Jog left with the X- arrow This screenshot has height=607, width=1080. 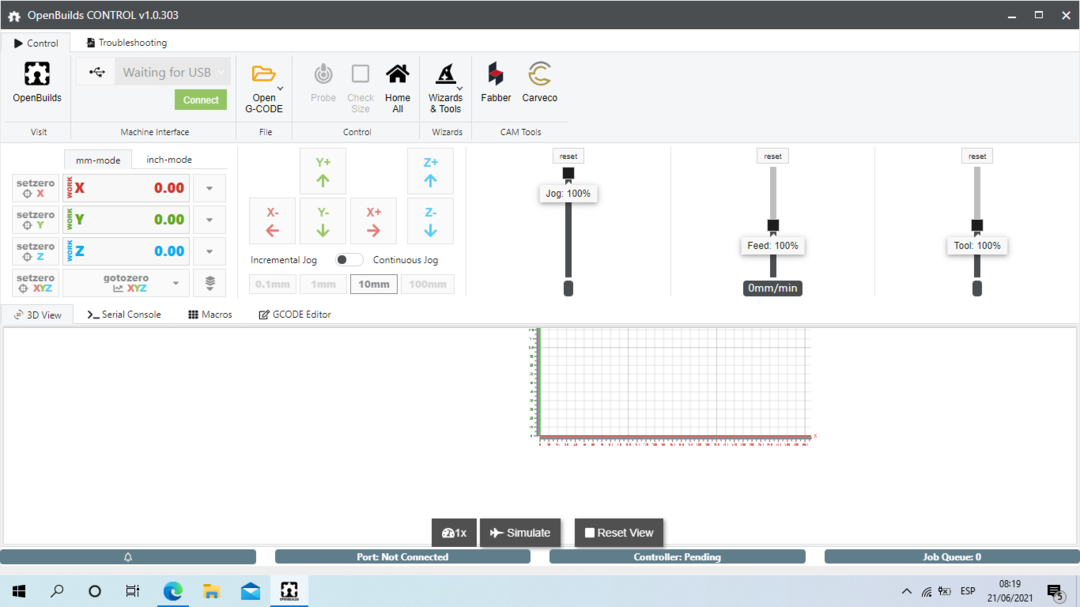click(272, 221)
